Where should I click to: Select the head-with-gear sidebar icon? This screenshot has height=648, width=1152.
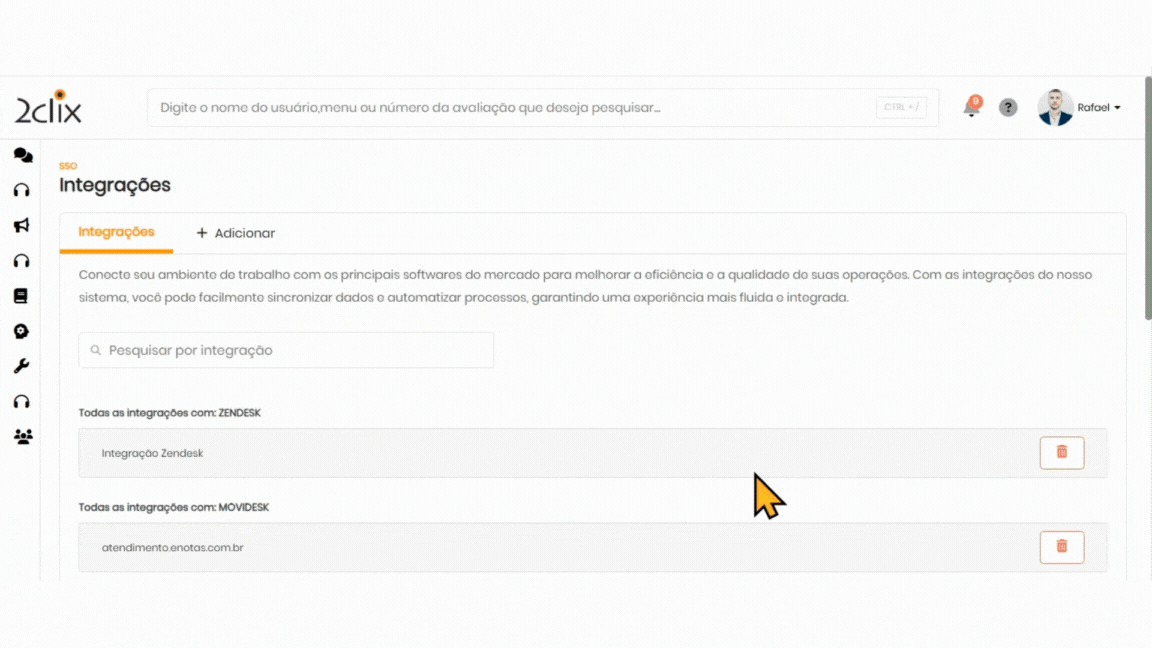coord(21,331)
